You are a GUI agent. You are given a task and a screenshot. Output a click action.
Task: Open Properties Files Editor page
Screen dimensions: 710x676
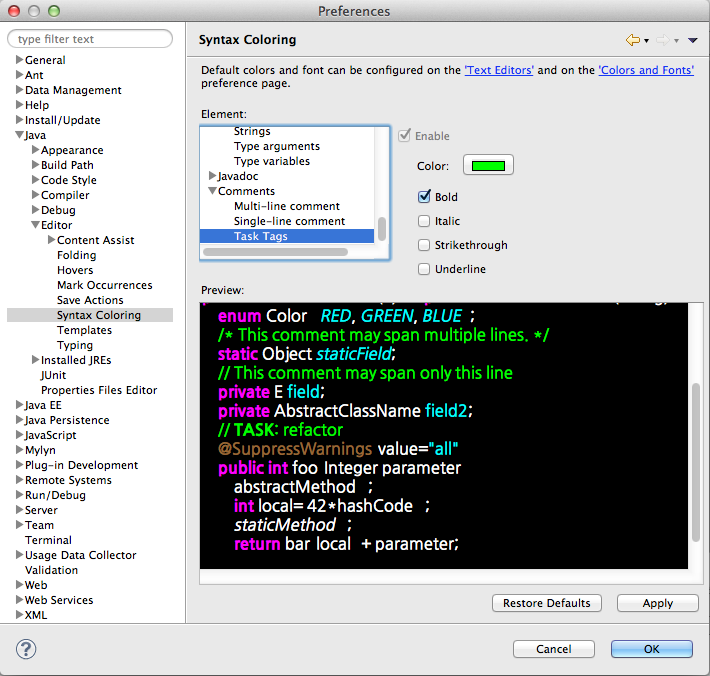[x=99, y=390]
